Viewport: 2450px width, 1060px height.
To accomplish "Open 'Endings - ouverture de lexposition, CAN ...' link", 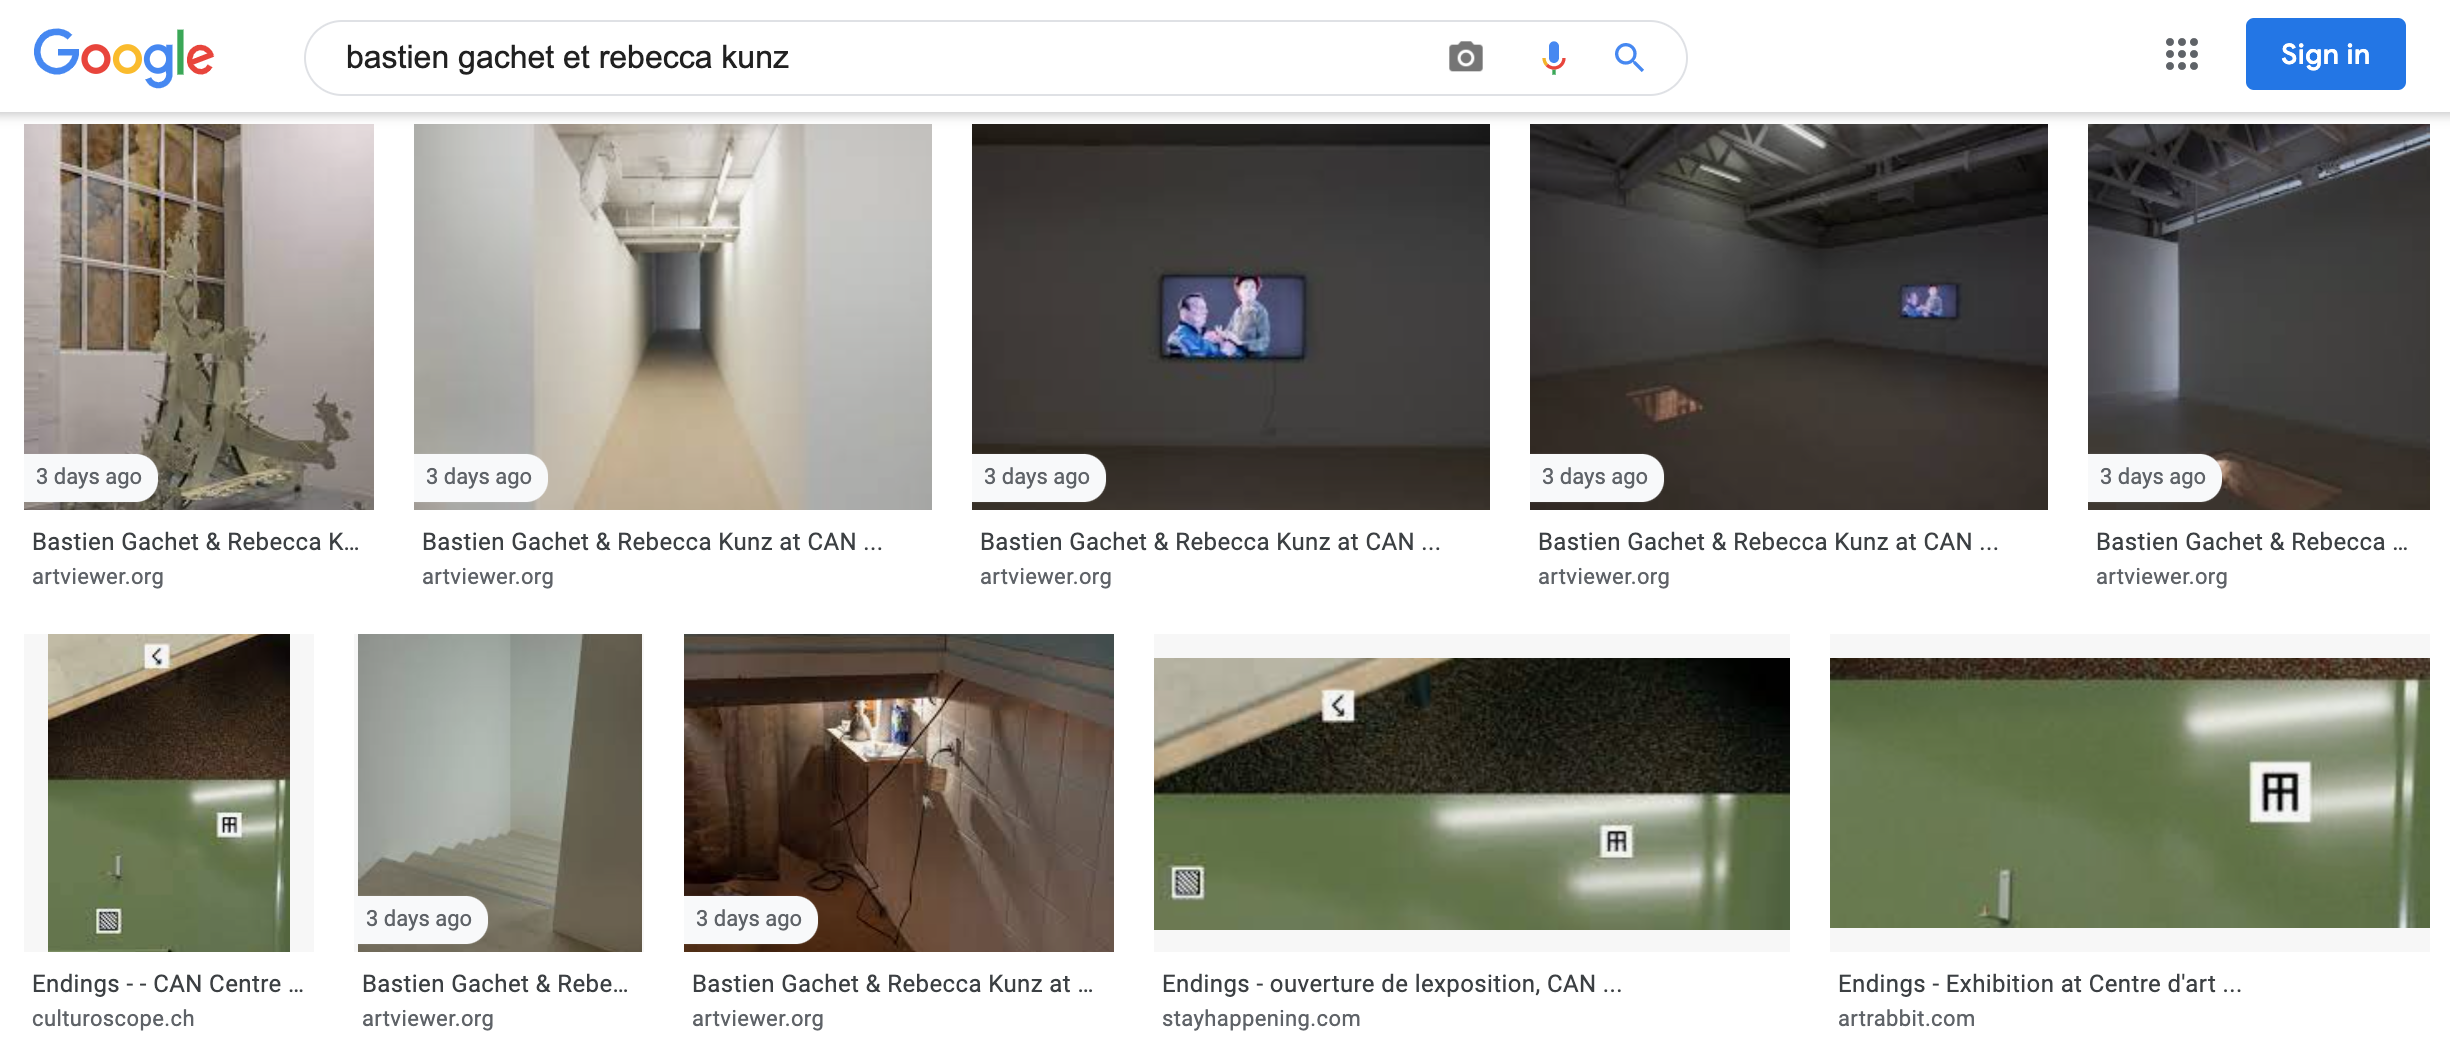I will pos(1392,984).
